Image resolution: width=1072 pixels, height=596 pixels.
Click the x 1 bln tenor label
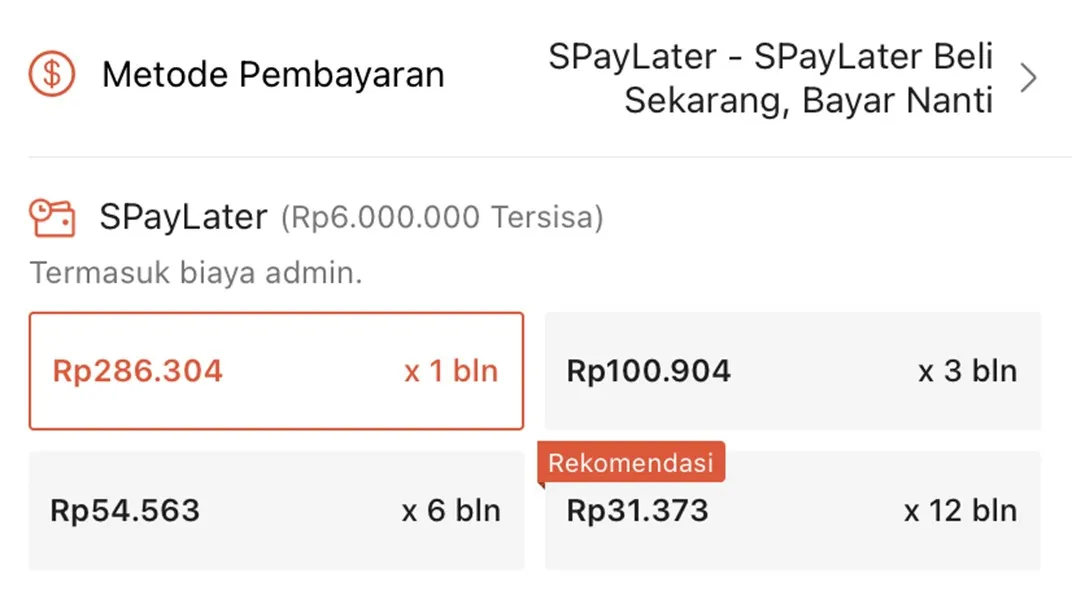pyautogui.click(x=451, y=371)
